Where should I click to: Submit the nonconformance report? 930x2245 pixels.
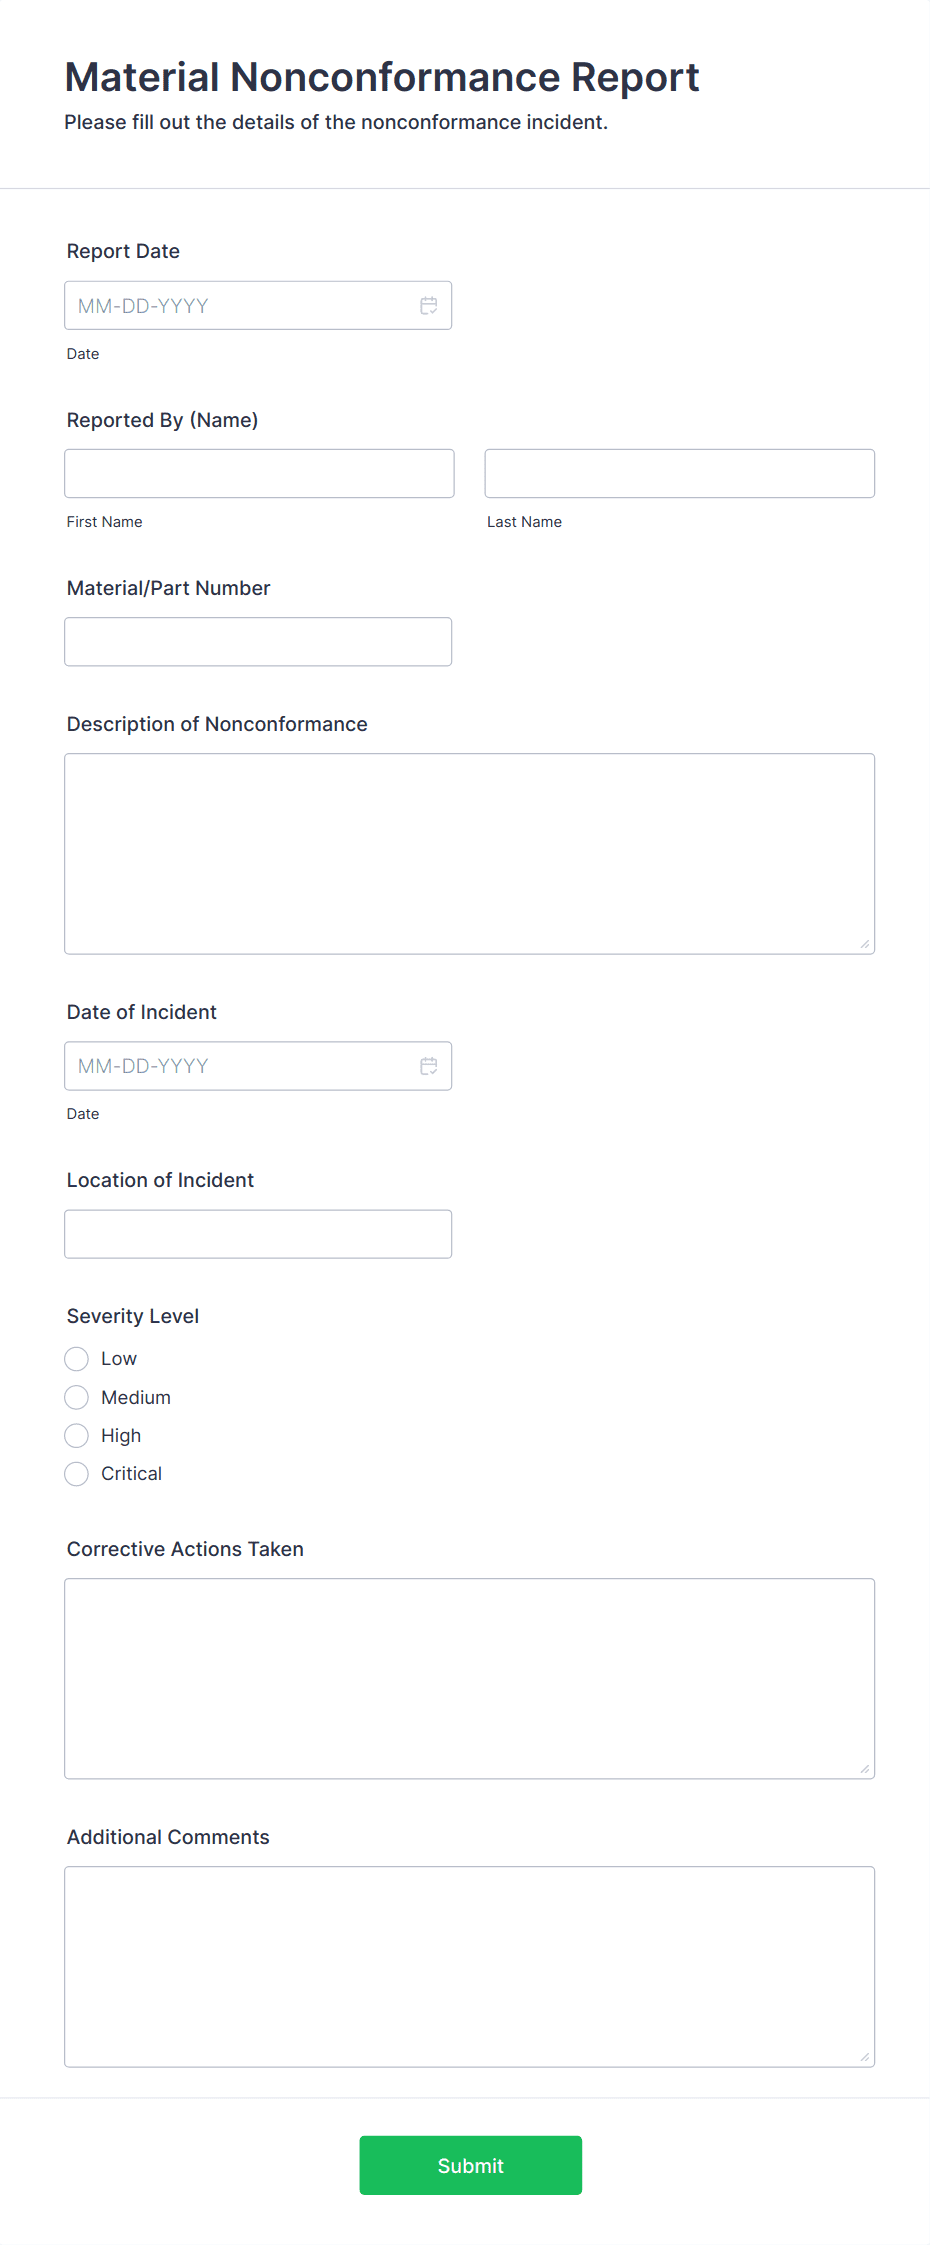[x=470, y=2165]
